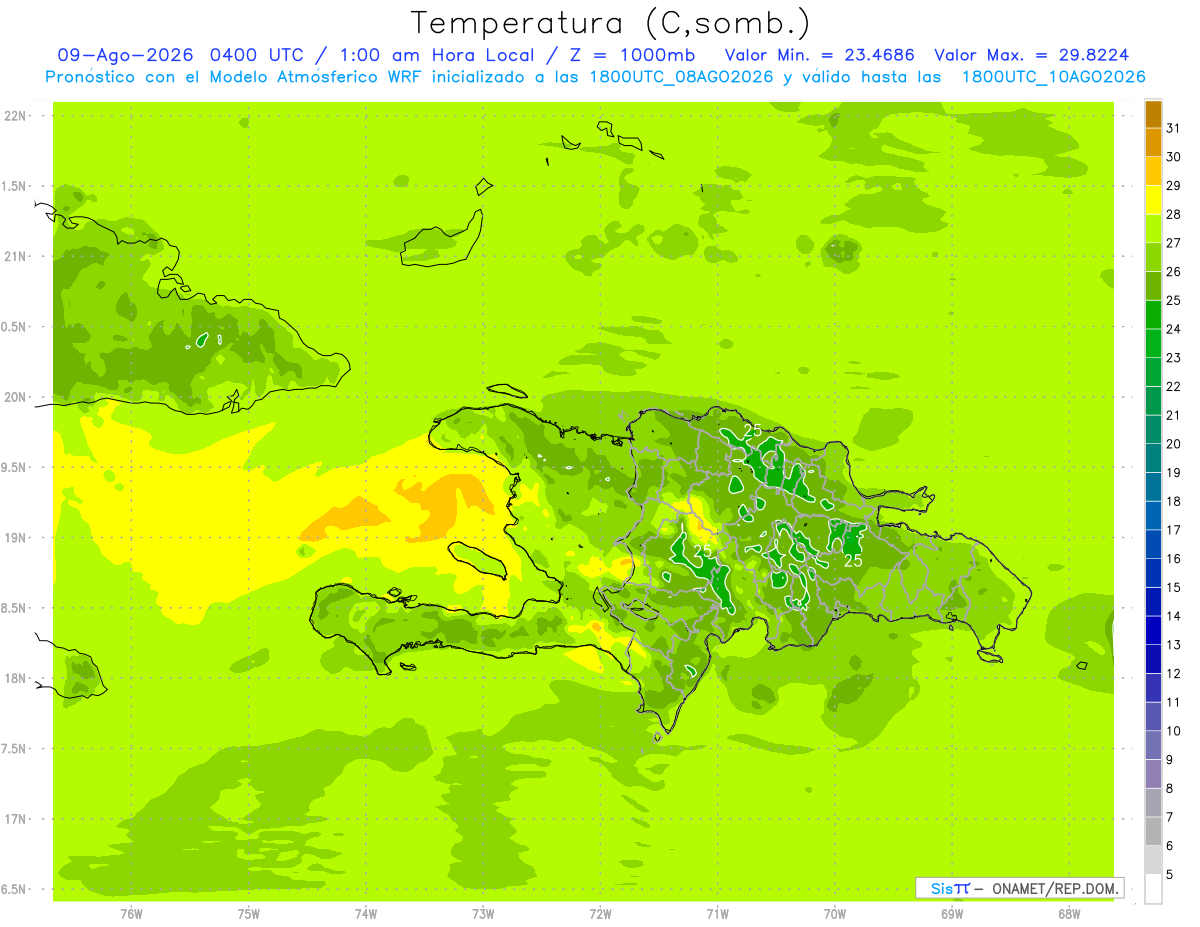Click the '69W' longitude axis label

(952, 913)
